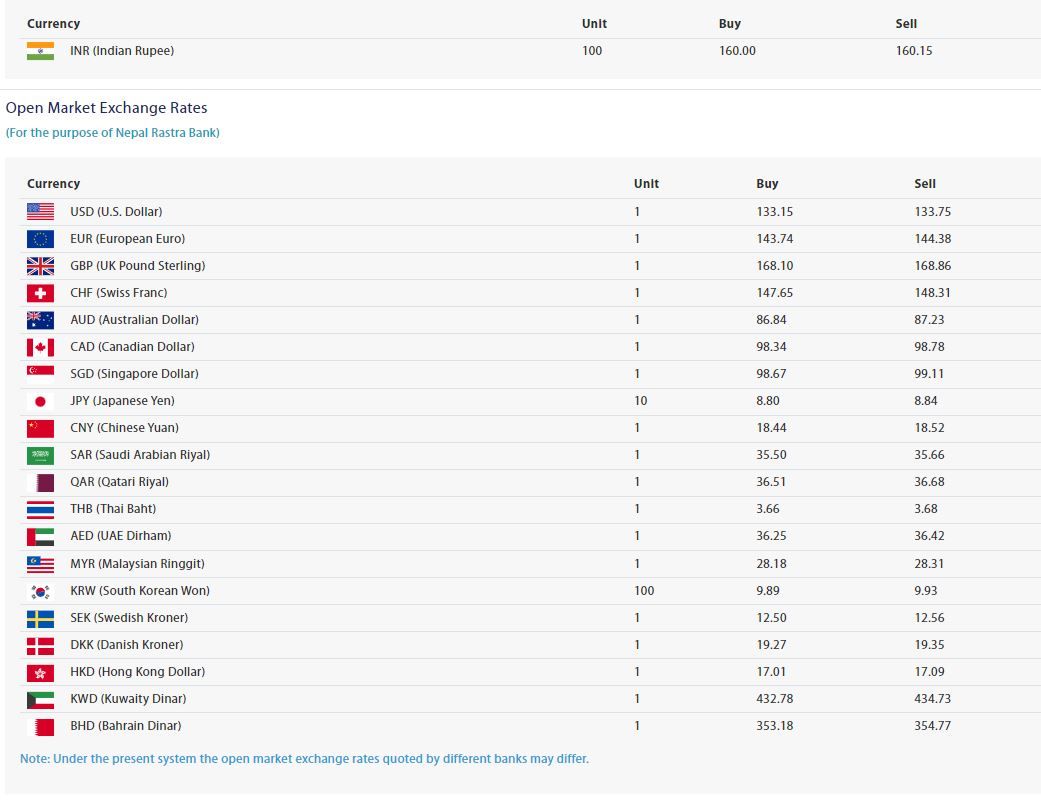Click the USD (U.S. Dollar) currency label
This screenshot has width=1041, height=800.
116,212
